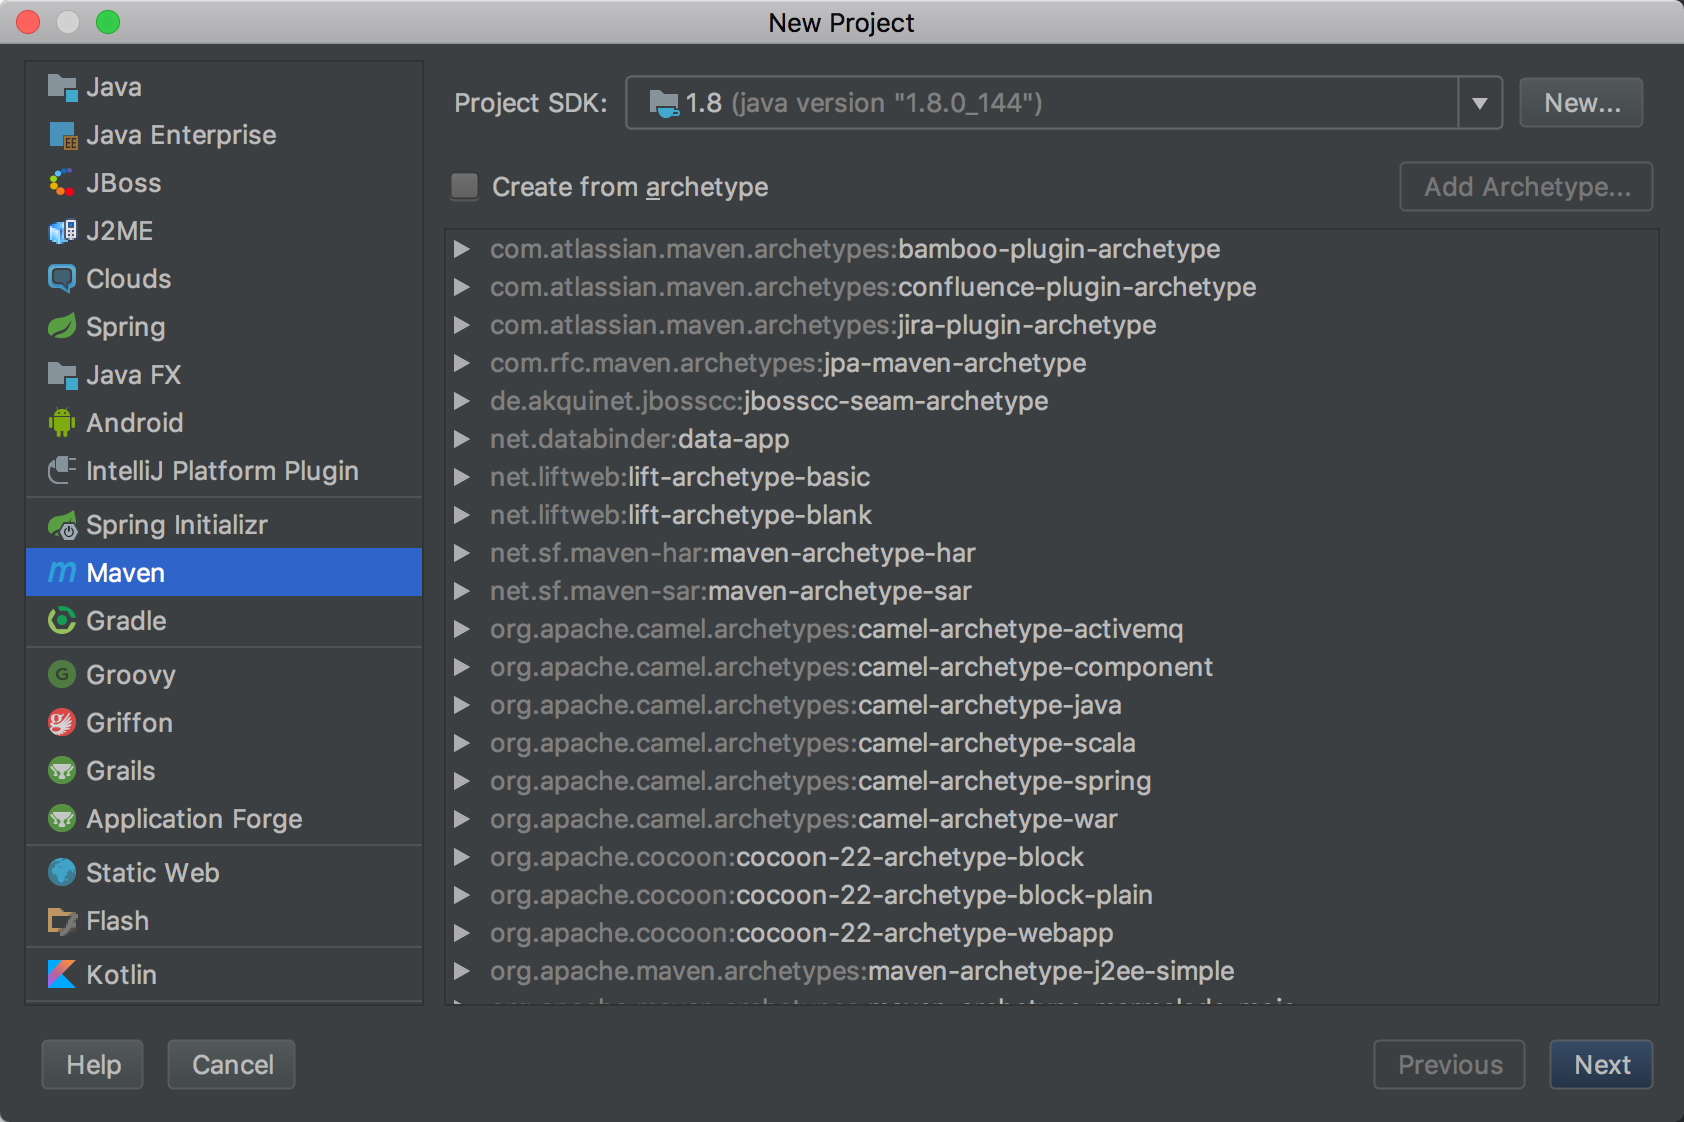Choose the Java Enterprise icon
Image resolution: width=1684 pixels, height=1122 pixels.
[62, 135]
